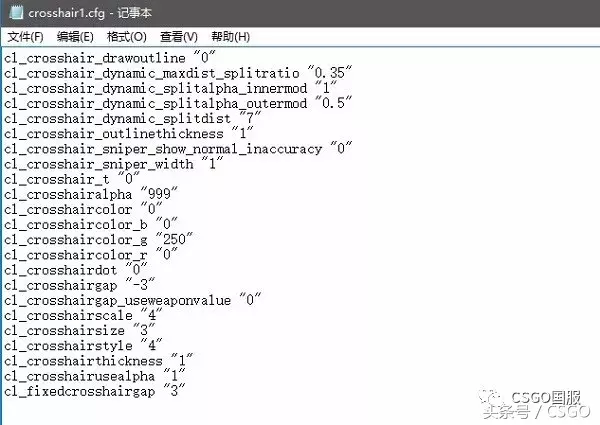Click the cl_crosshair_outlinethickness "1" line
This screenshot has width=600, height=425.
point(129,134)
